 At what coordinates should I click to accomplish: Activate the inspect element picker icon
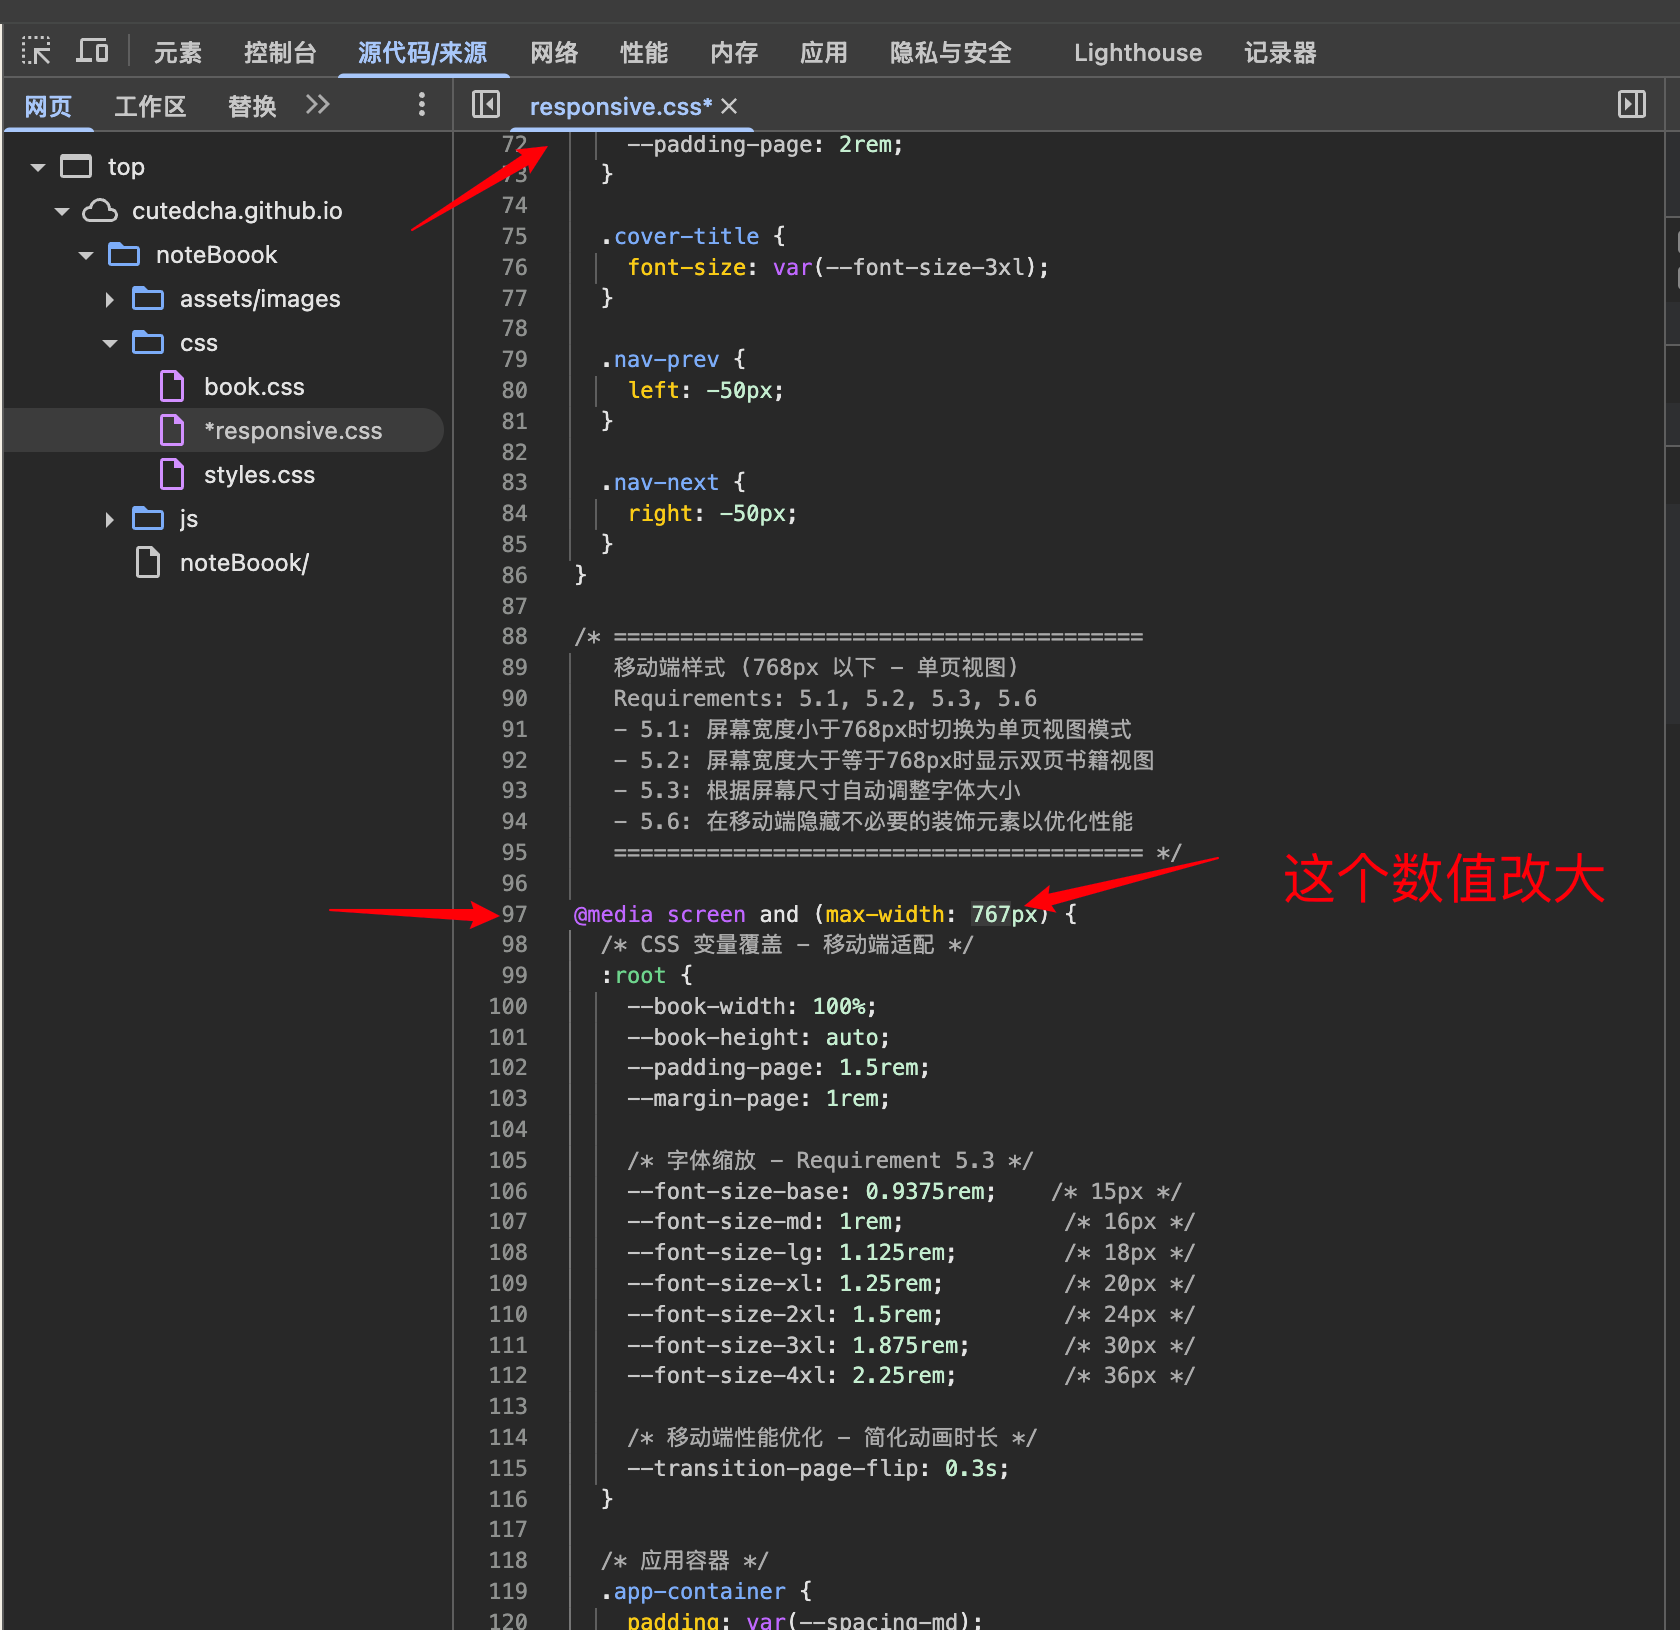click(x=36, y=51)
